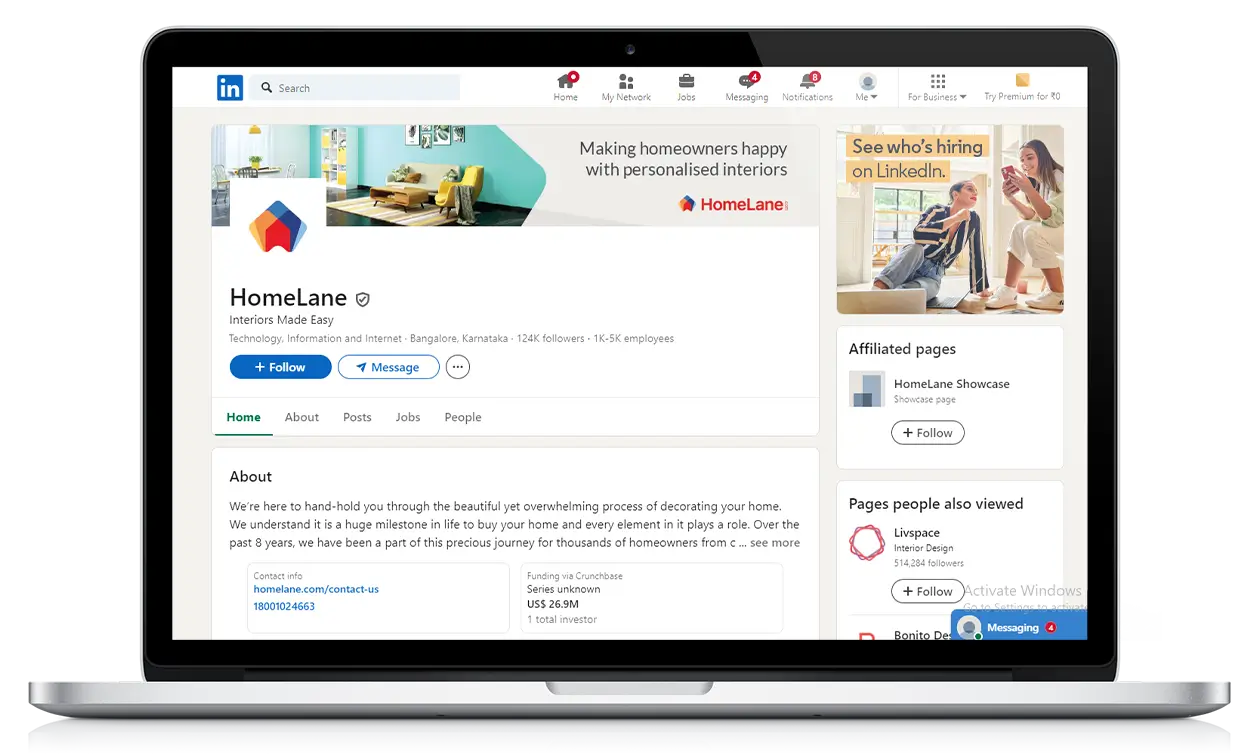1260x756 pixels.
Task: Switch to the Home tab
Action: point(243,417)
